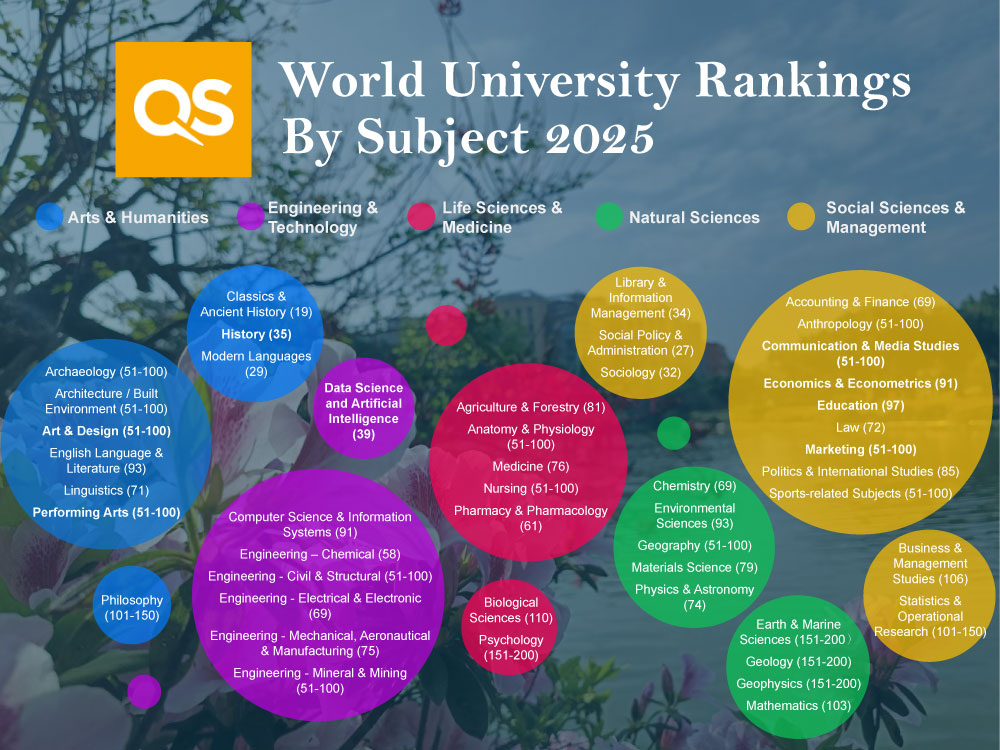Expand the Earth & Marine Sciences listing
Viewport: 1000px width, 750px height.
click(x=798, y=632)
